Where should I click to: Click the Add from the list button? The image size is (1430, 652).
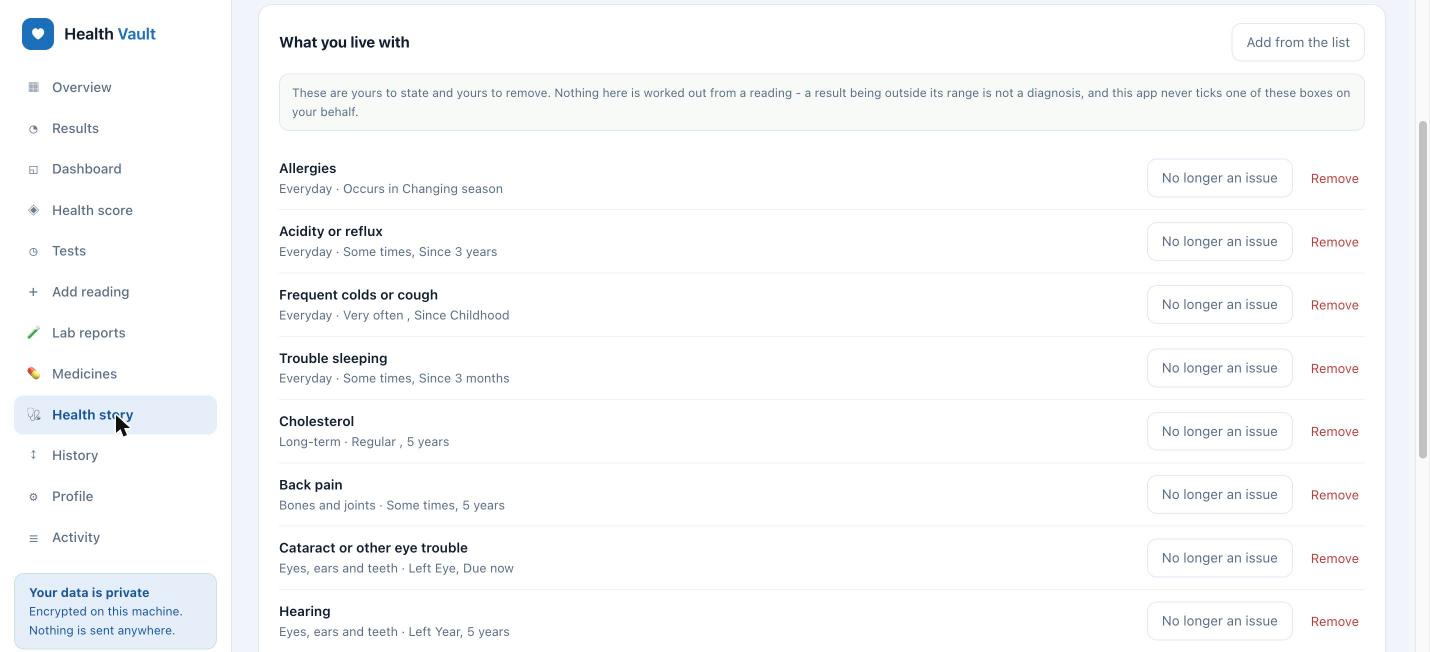point(1298,42)
